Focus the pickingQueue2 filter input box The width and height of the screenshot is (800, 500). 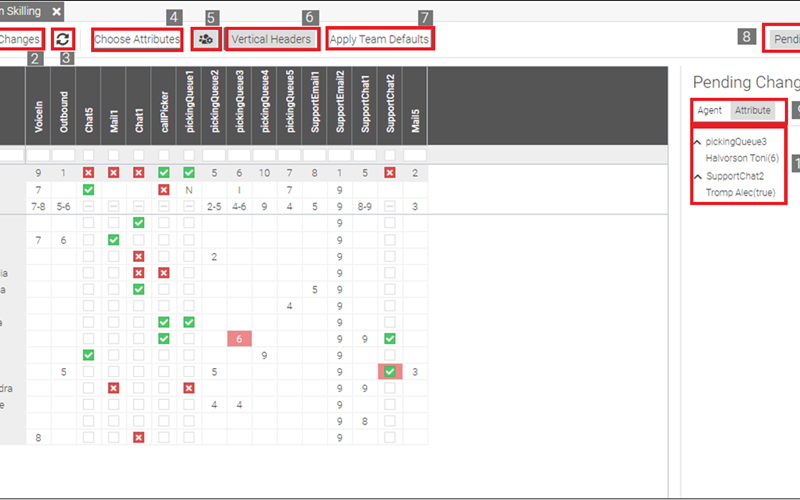coord(214,155)
